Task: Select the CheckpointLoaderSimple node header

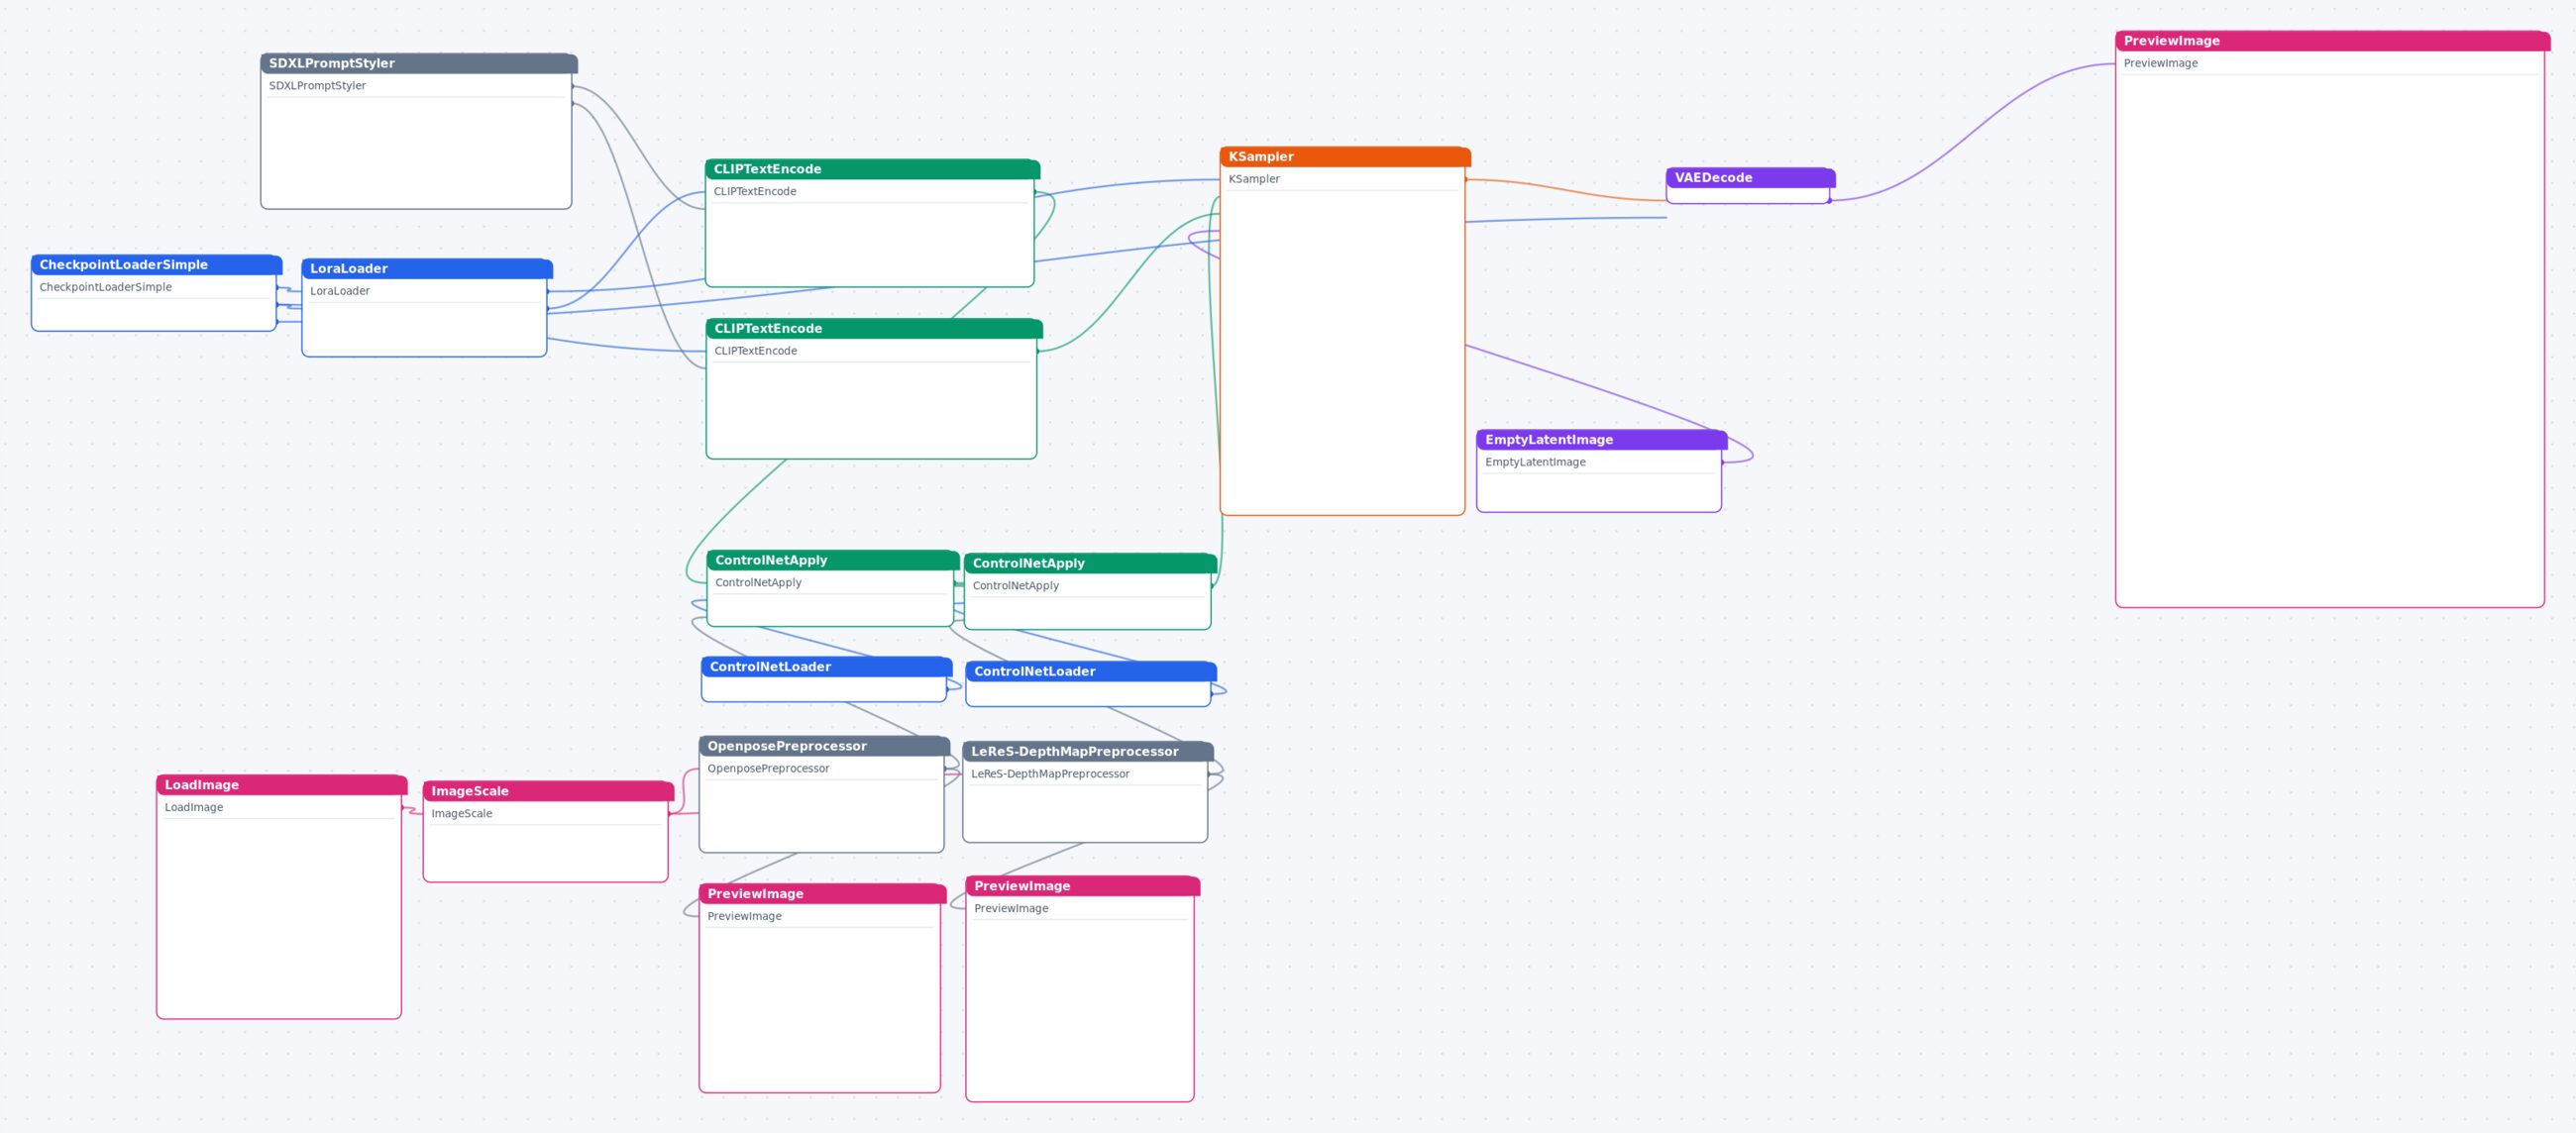Action: pos(156,264)
